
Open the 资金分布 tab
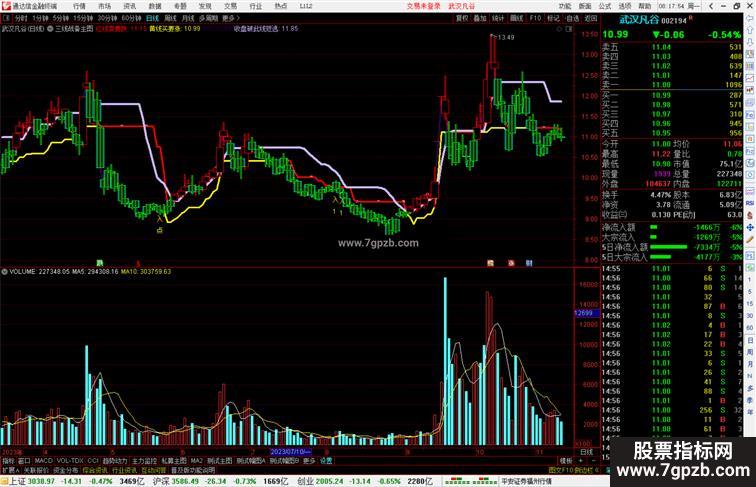pyautogui.click(x=66, y=470)
